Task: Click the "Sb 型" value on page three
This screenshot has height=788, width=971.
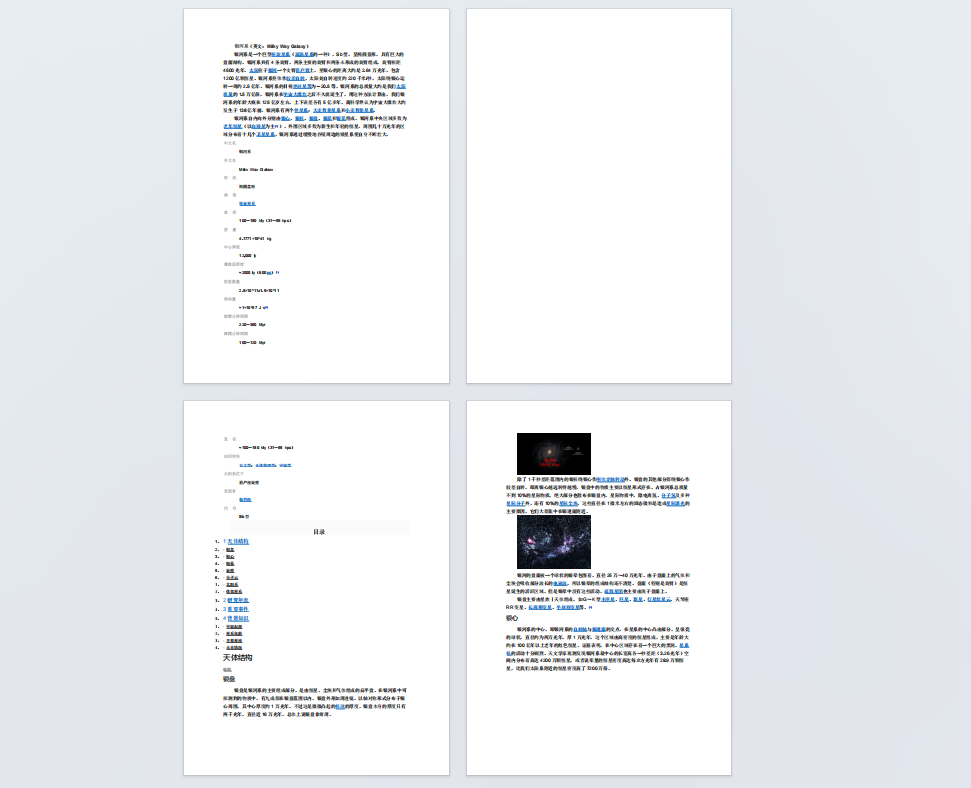Action: click(x=244, y=517)
